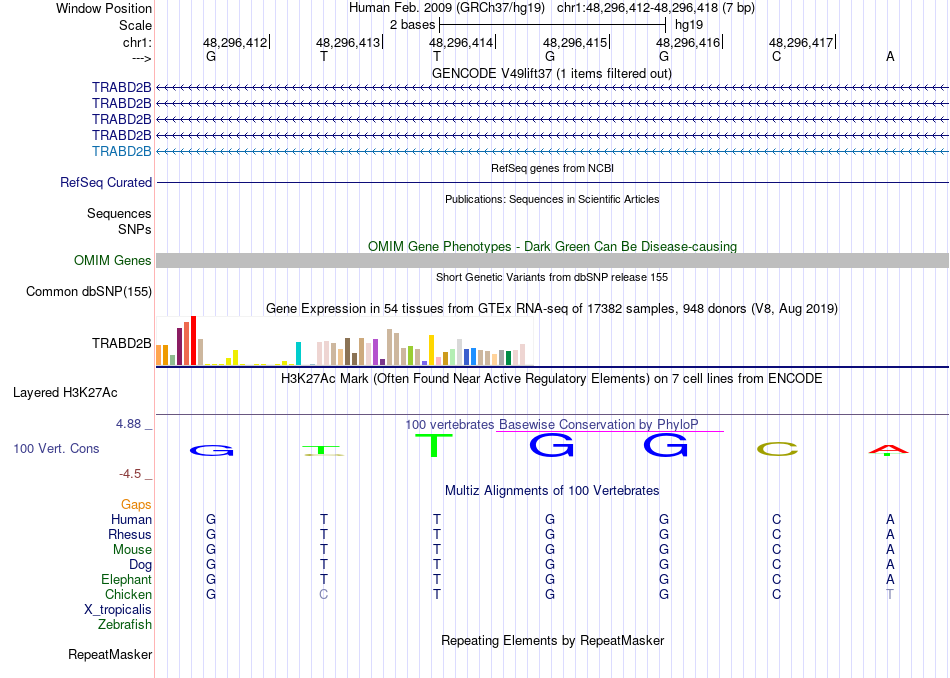Click the small T logo letter under 48,296,413
This screenshot has height=678, width=950.
[323, 450]
